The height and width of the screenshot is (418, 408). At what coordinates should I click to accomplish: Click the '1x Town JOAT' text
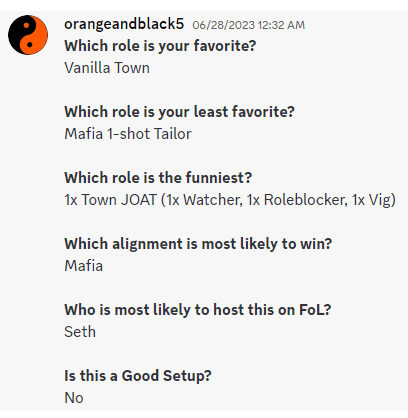coord(110,200)
